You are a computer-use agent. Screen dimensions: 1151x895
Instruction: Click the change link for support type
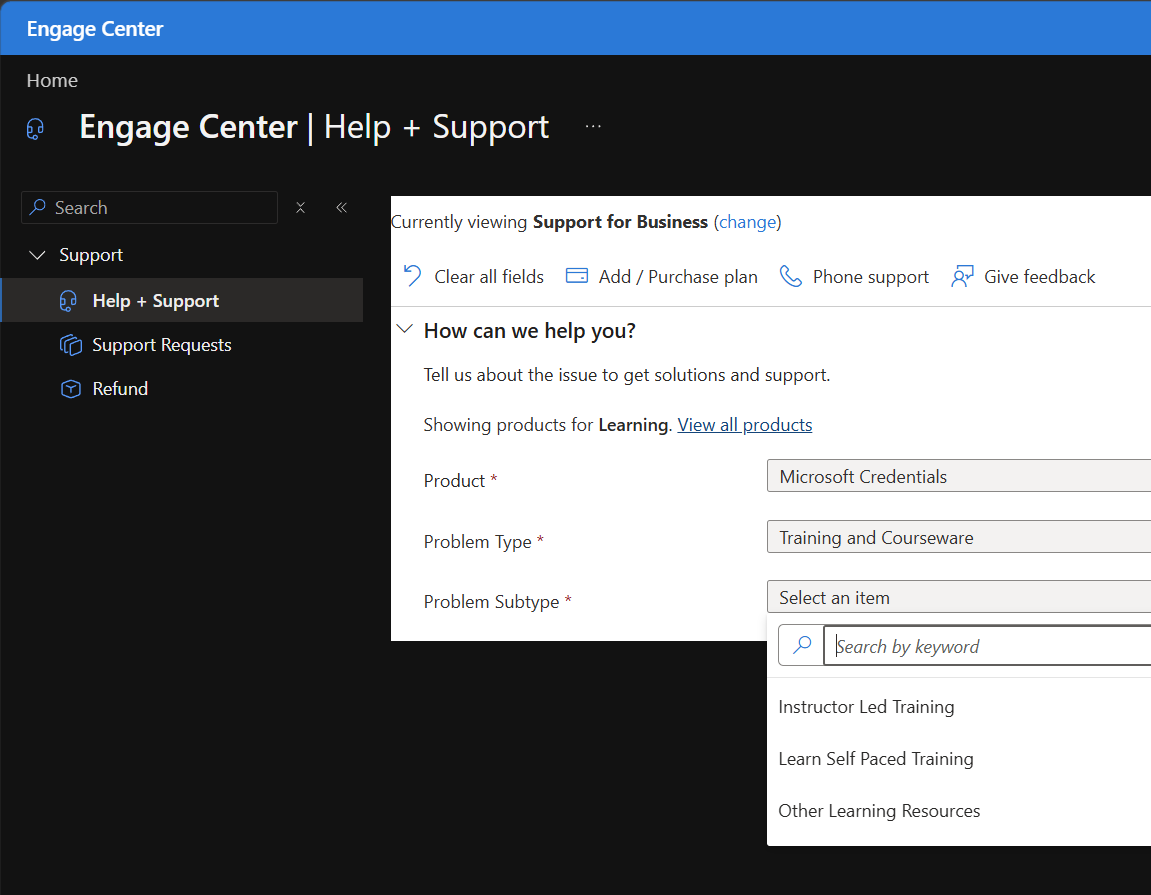coord(747,222)
